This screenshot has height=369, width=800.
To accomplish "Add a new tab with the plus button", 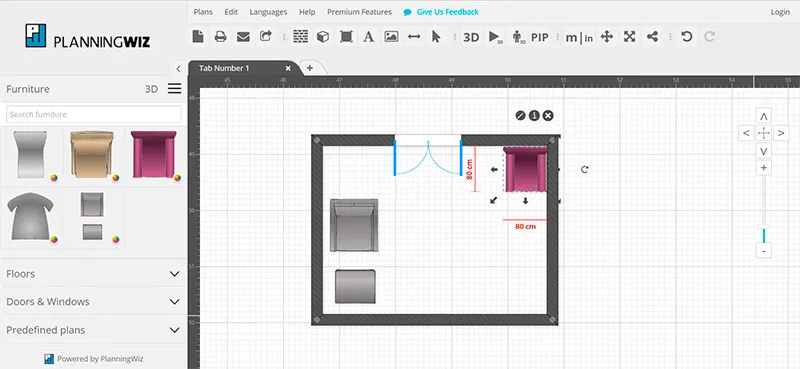I will pyautogui.click(x=309, y=68).
